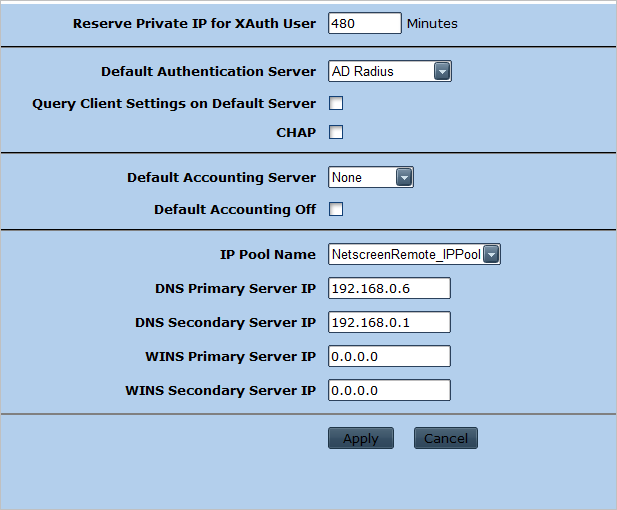617x510 pixels.
Task: Click the Cancel button
Action: (446, 438)
